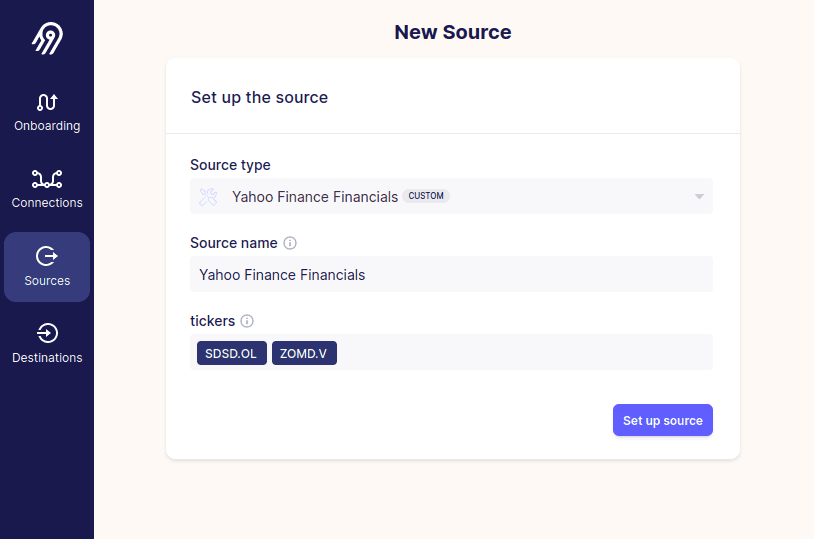Open the Yahoo Finance Financials source type selector

pyautogui.click(x=451, y=196)
